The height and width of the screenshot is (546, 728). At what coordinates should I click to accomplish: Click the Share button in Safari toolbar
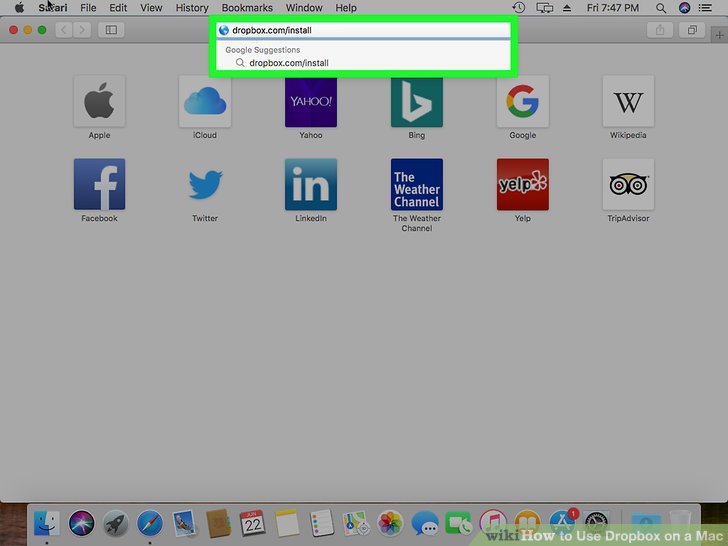[x=660, y=30]
